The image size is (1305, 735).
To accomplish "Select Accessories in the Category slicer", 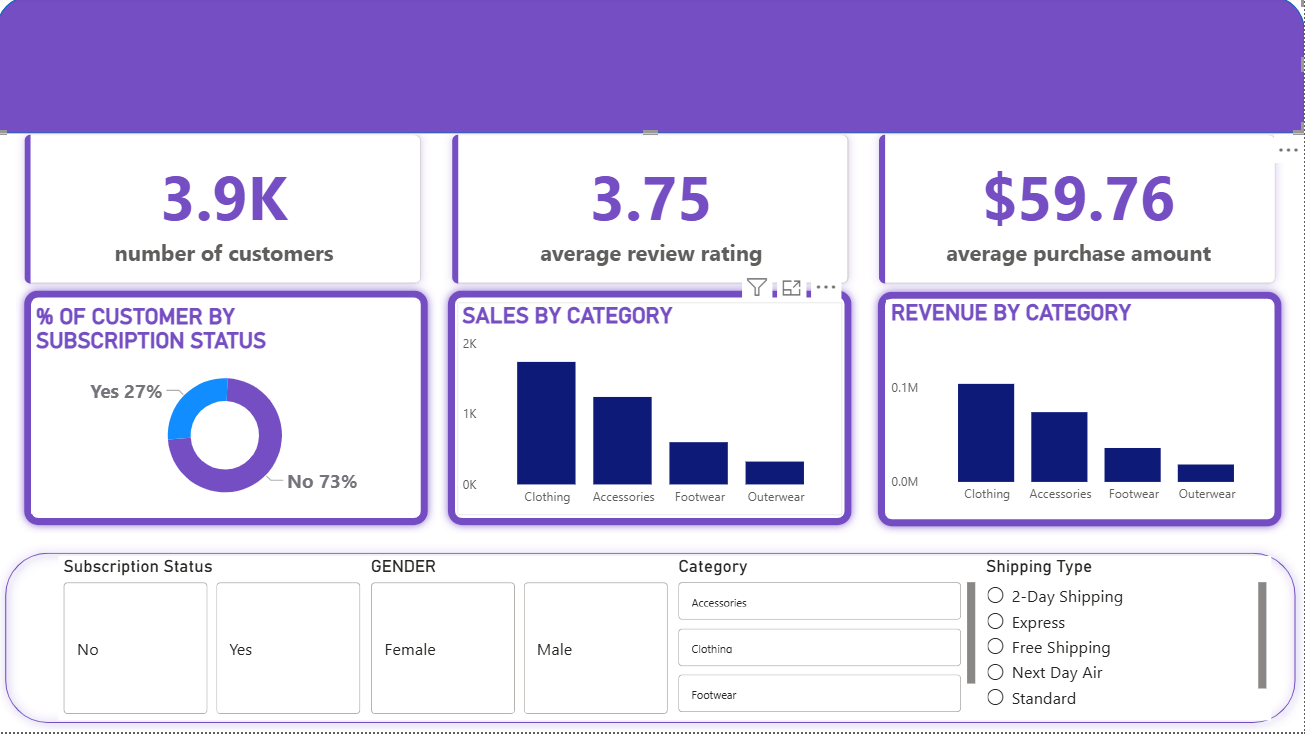I will pos(818,602).
